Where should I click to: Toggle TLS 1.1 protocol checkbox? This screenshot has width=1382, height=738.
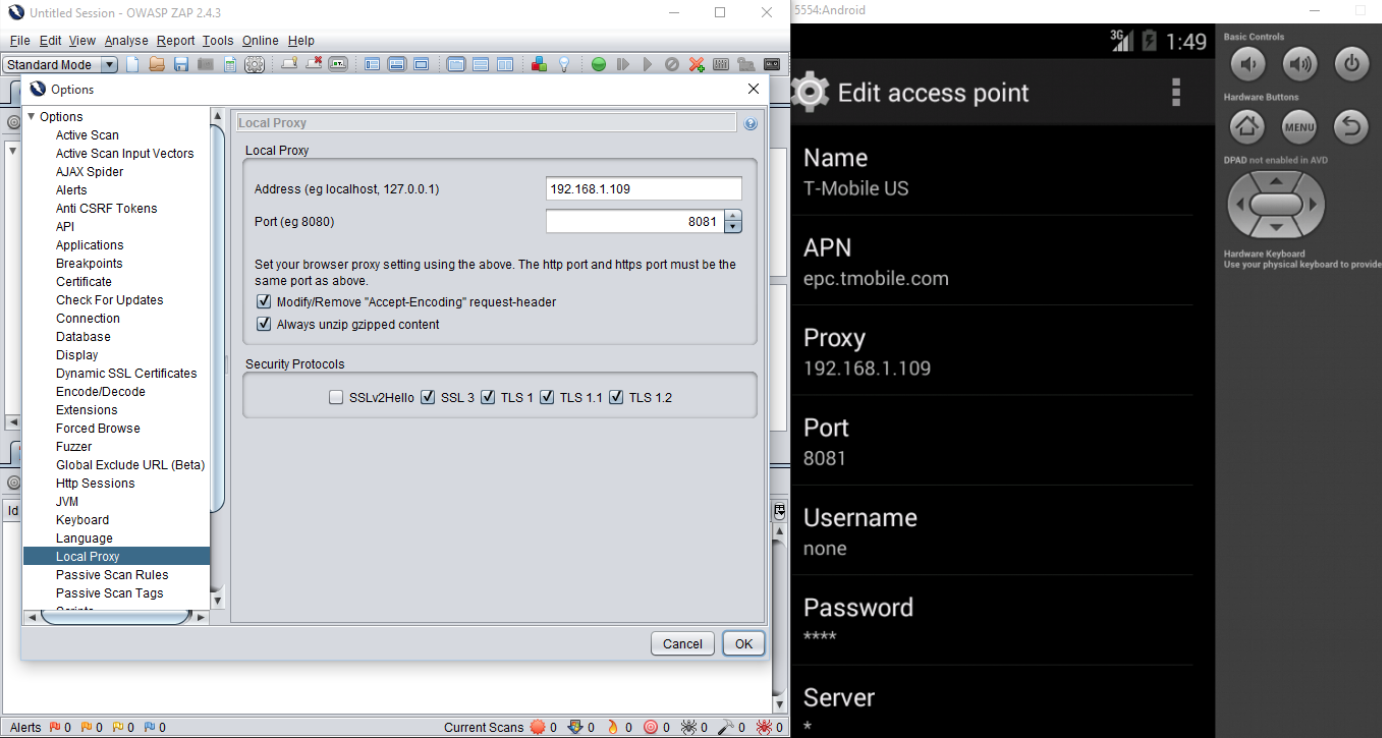point(547,397)
